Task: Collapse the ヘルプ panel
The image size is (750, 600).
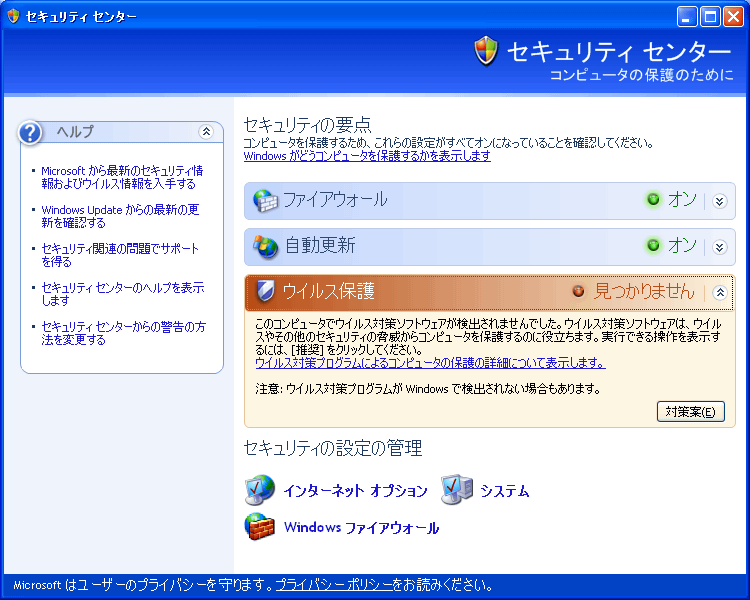Action: tap(206, 131)
